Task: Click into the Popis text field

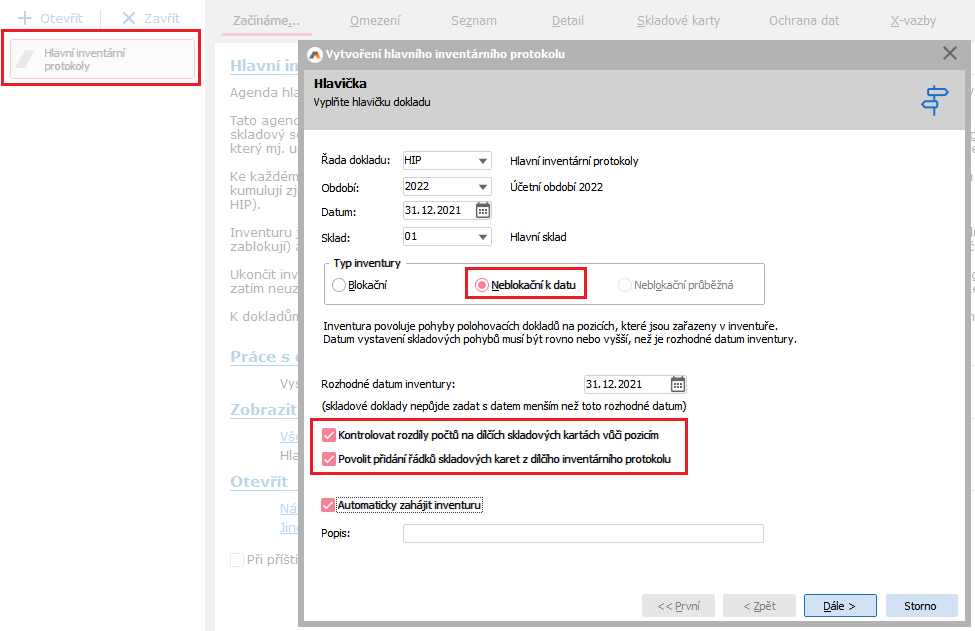Action: 583,533
